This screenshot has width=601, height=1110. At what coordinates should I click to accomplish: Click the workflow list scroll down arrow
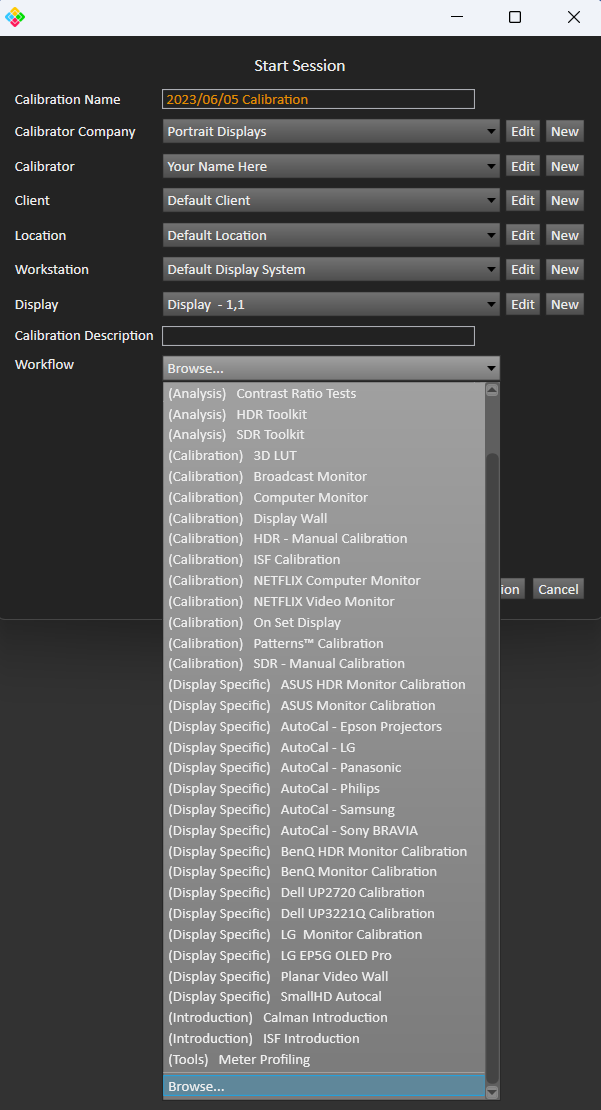[492, 1092]
